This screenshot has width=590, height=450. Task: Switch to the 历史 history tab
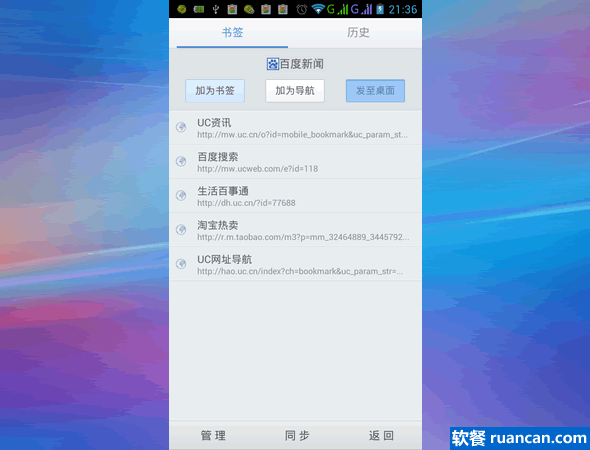click(x=358, y=33)
